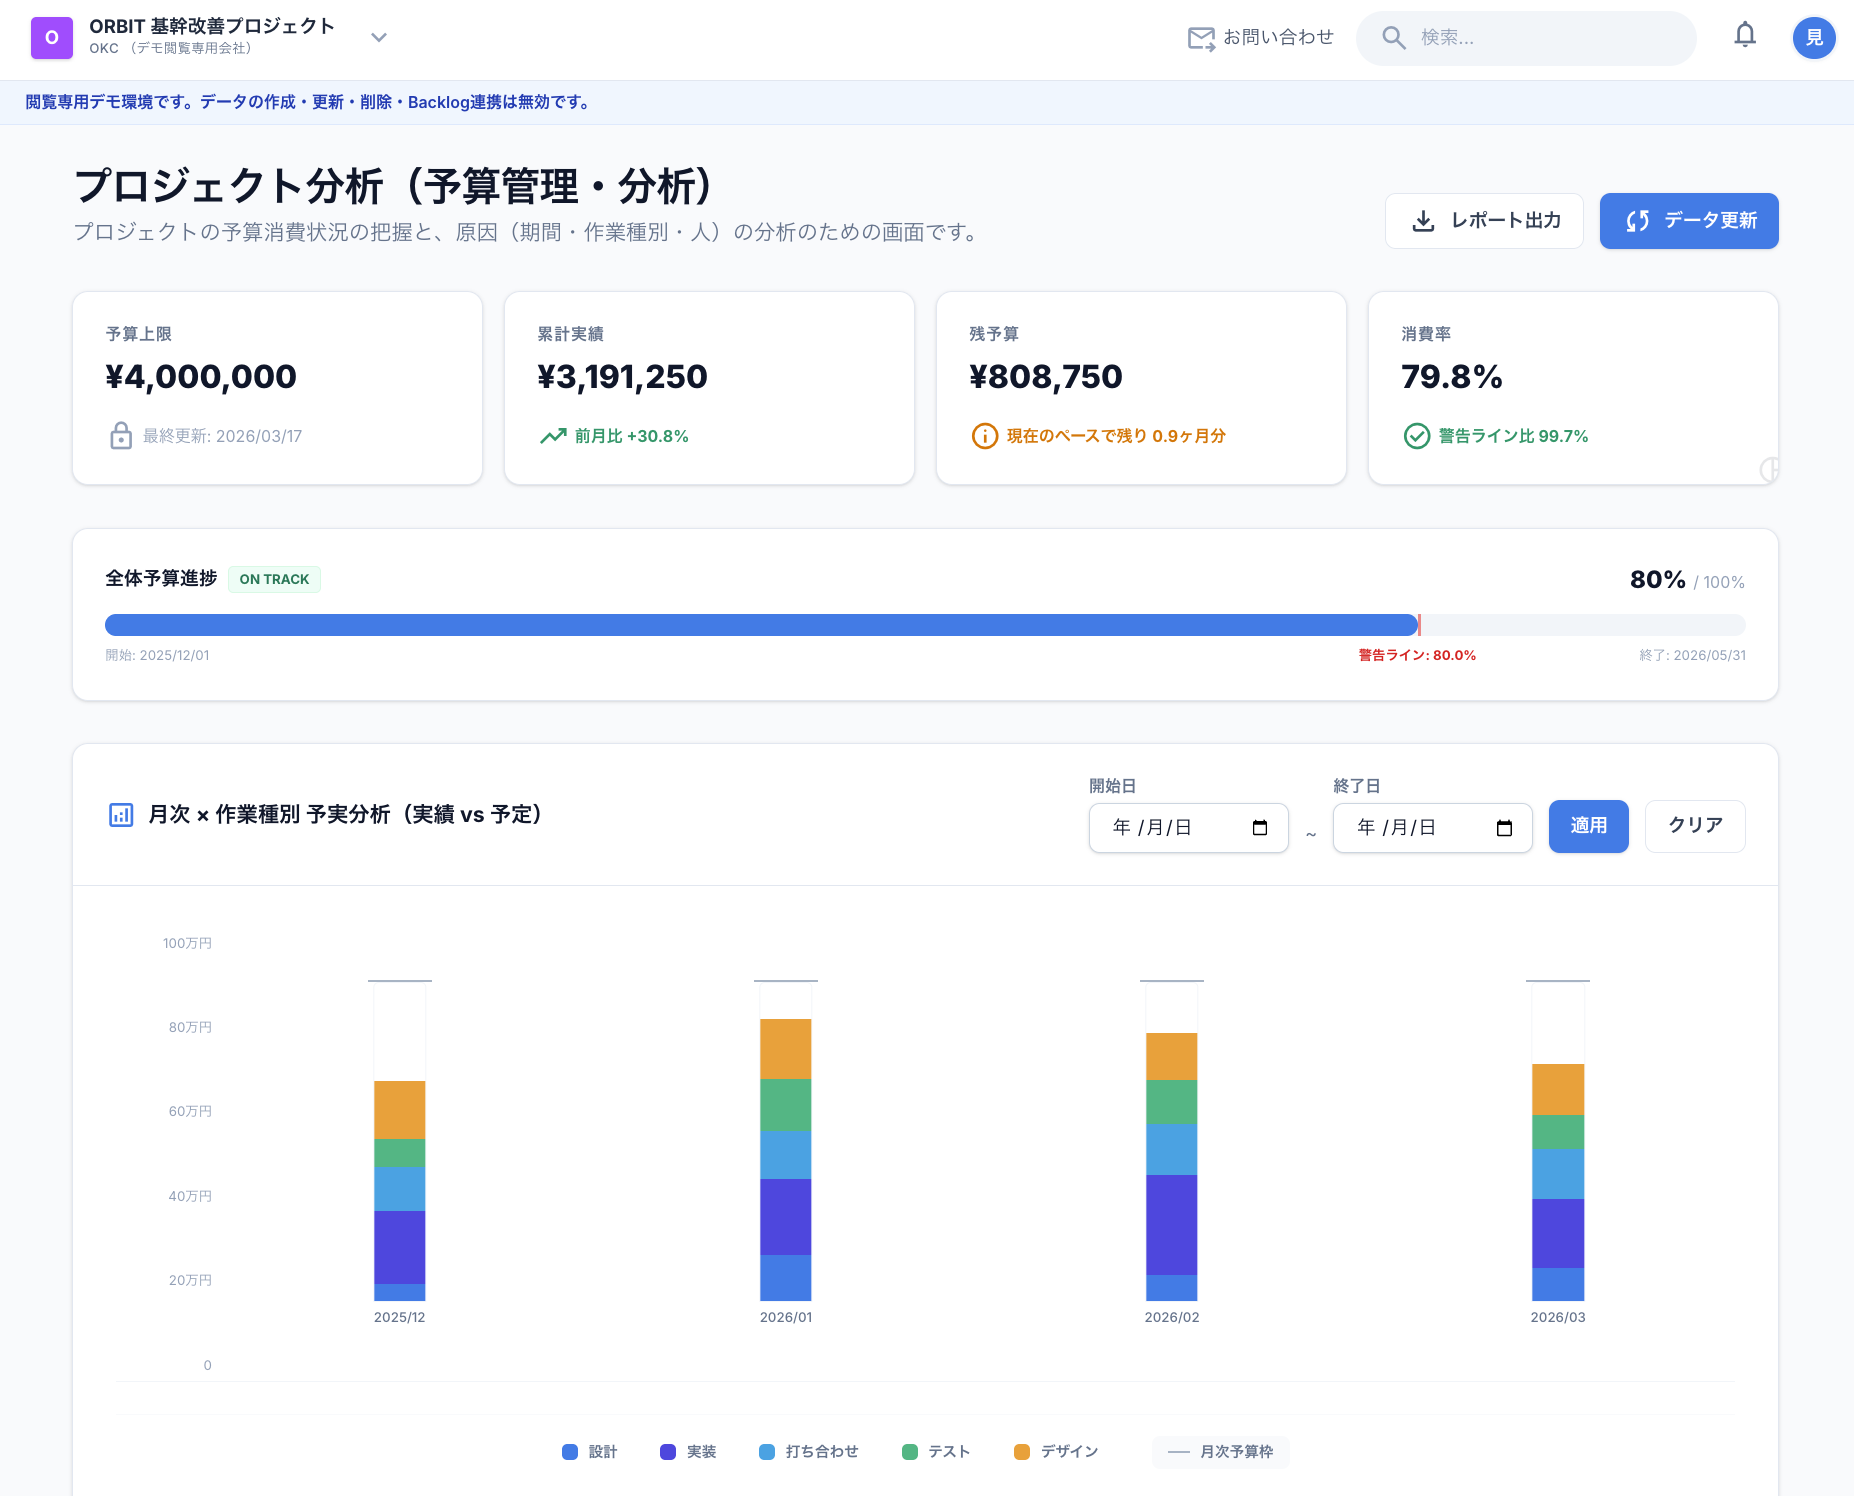Viewport: 1854px width, 1496px height.
Task: Open the 開始日 date field
Action: 1170,828
